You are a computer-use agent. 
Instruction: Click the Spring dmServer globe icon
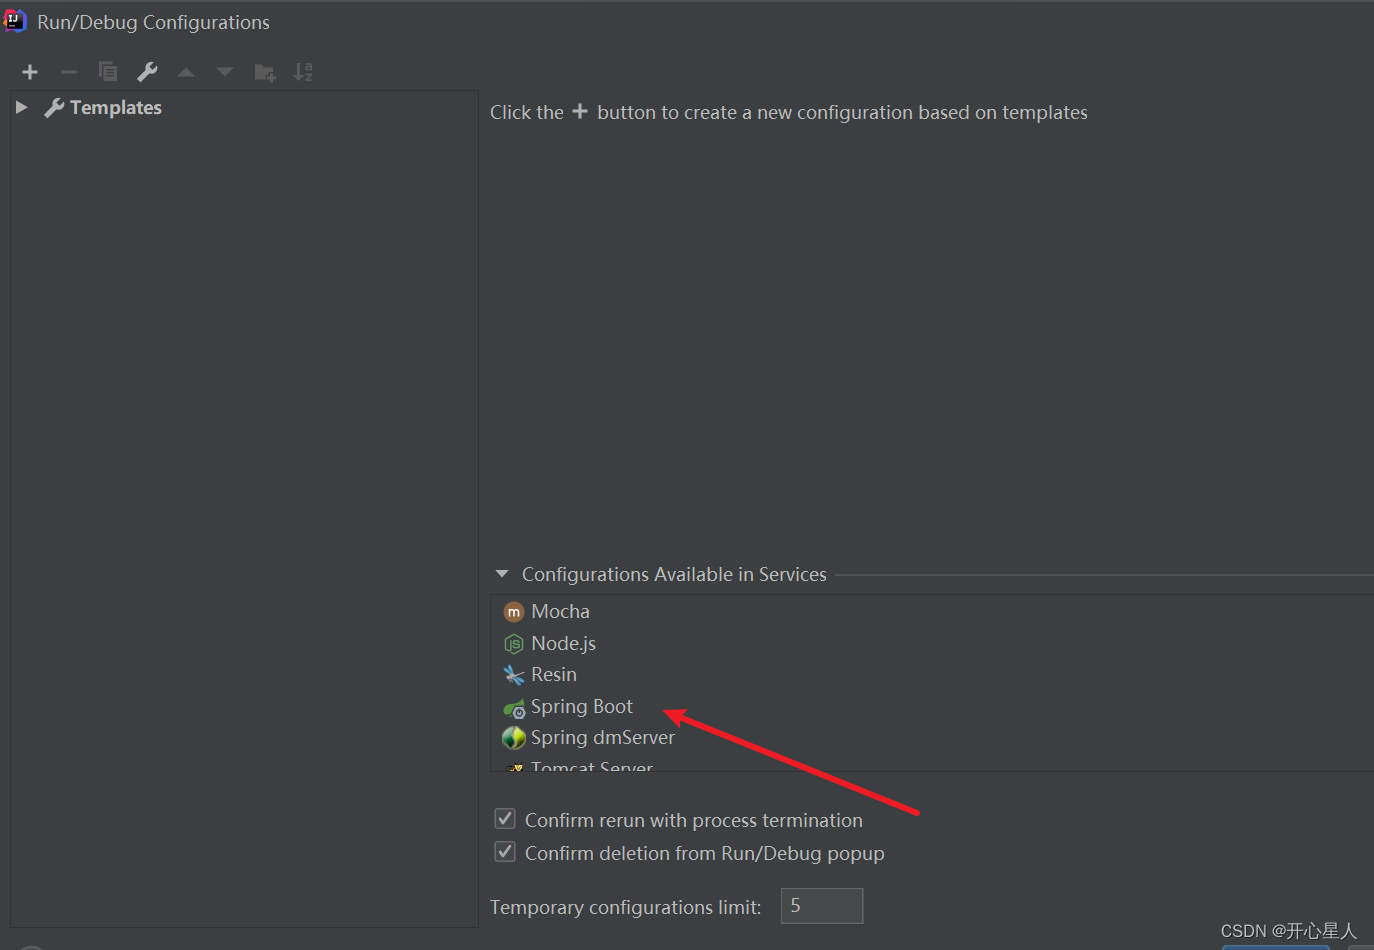pyautogui.click(x=514, y=738)
